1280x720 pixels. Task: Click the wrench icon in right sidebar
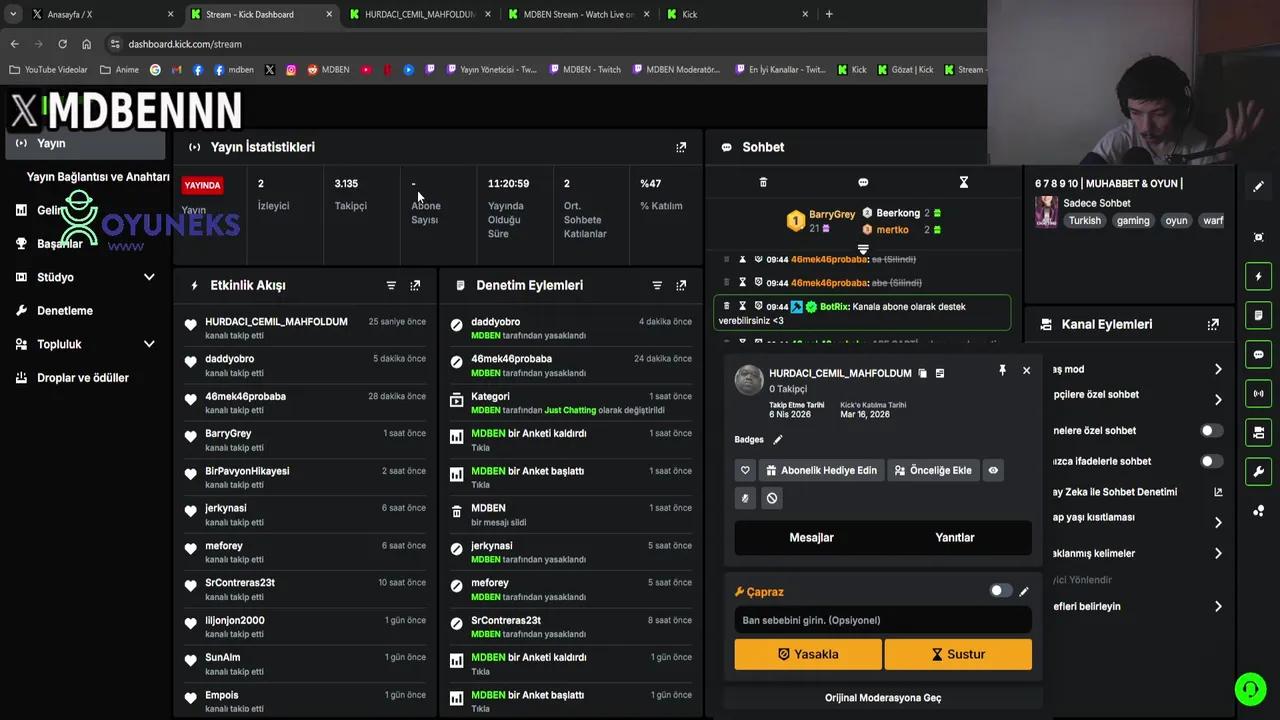[1258, 471]
